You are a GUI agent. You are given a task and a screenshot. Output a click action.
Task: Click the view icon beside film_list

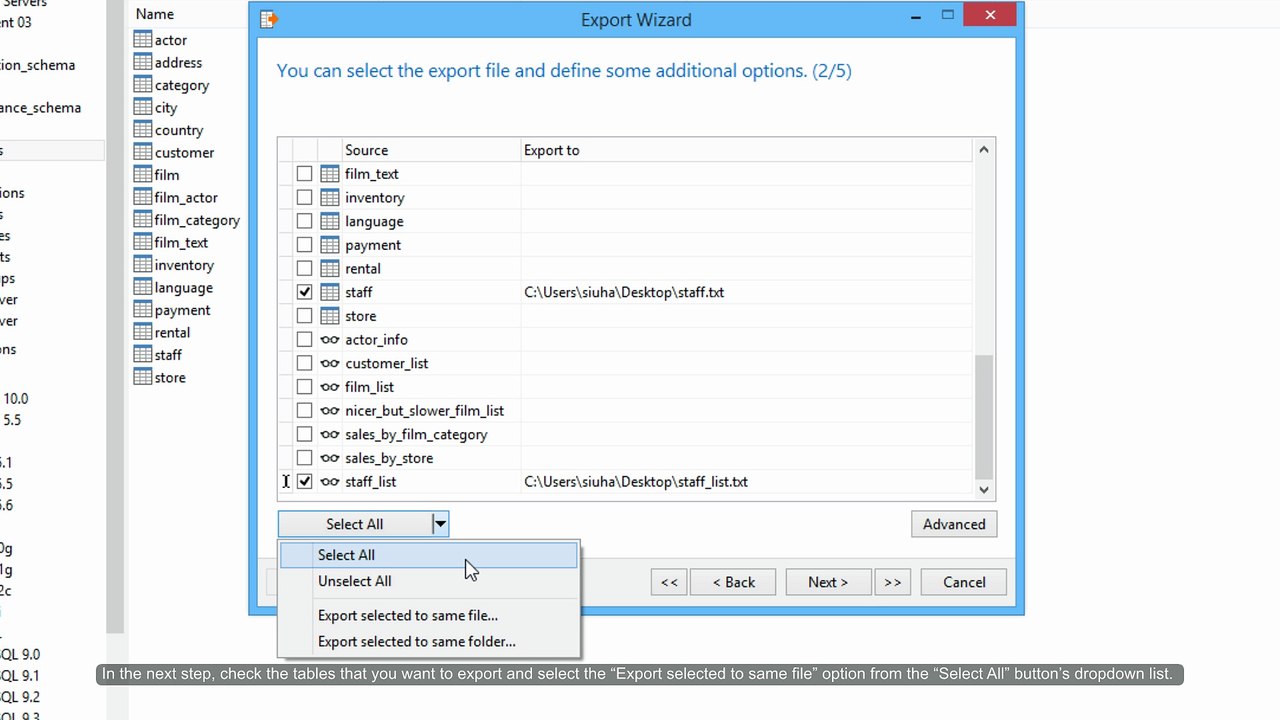point(330,387)
